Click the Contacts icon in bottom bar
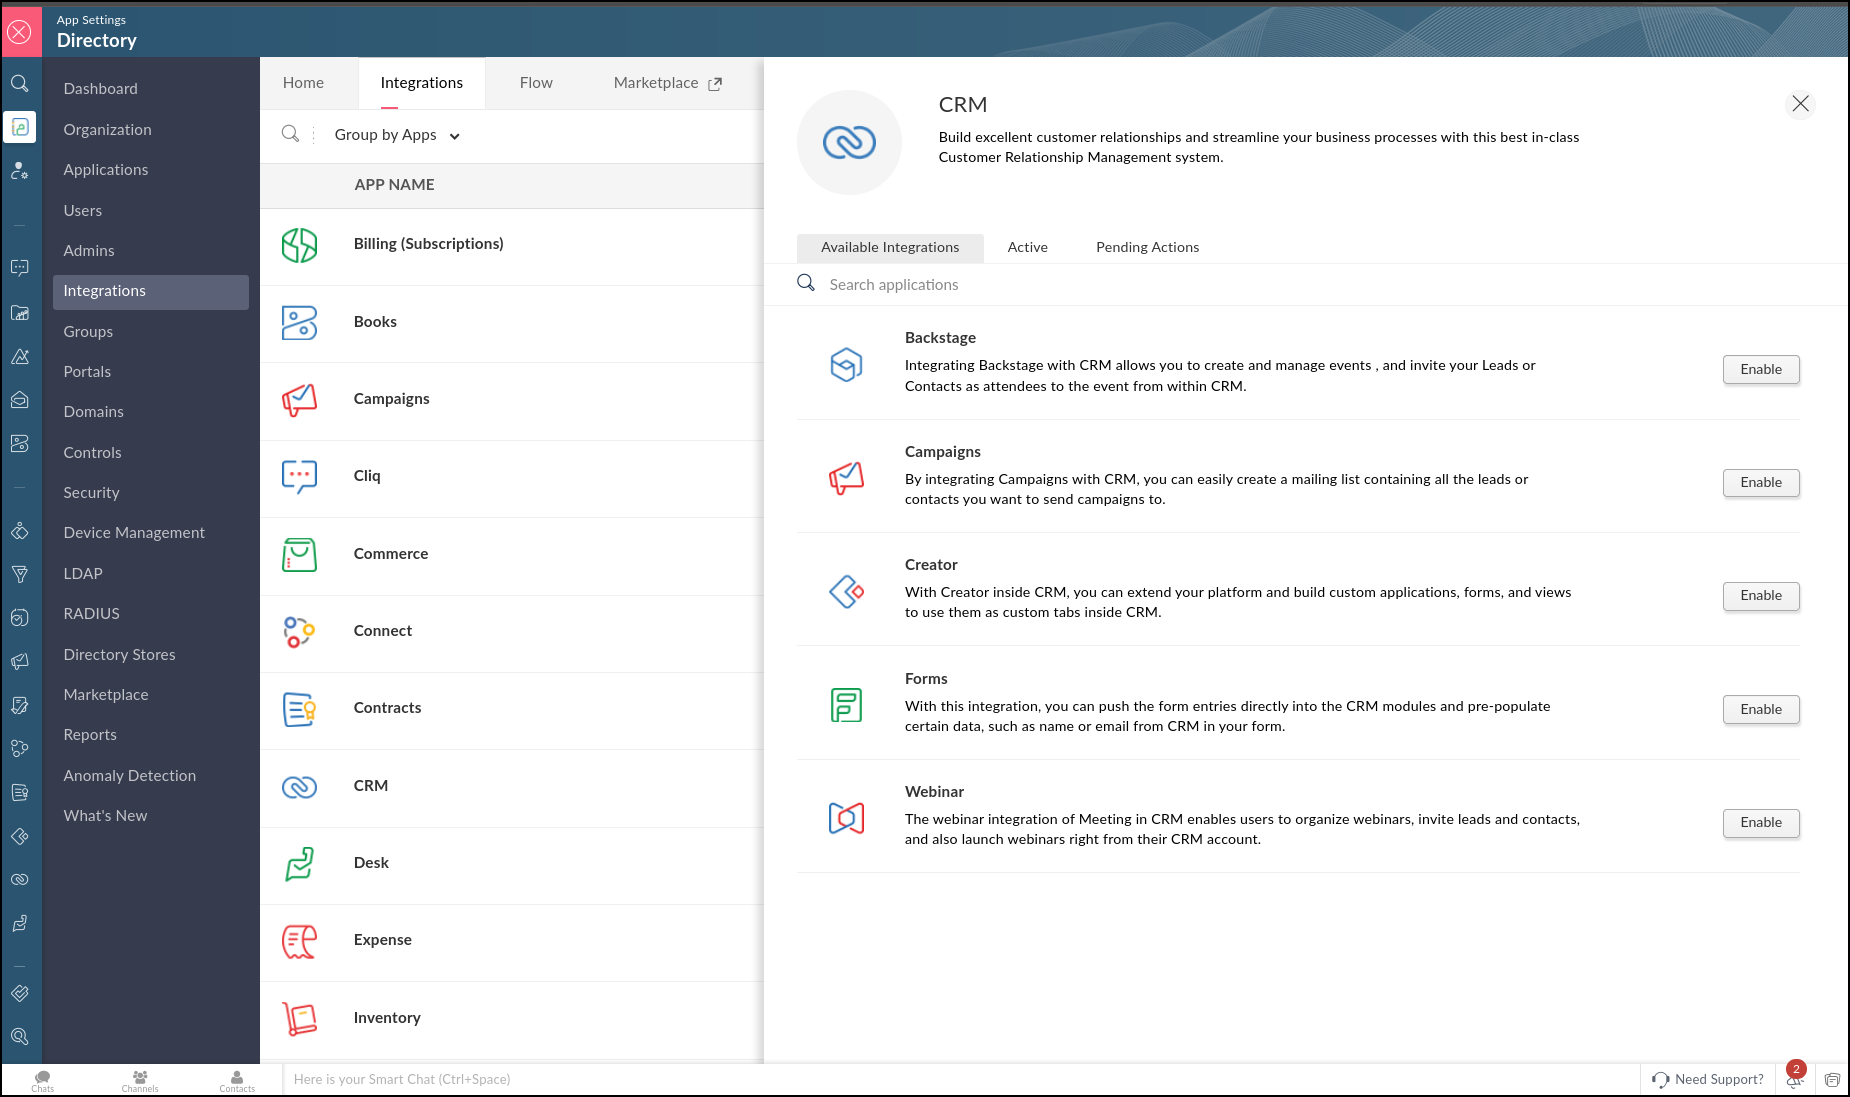The image size is (1850, 1097). click(237, 1080)
